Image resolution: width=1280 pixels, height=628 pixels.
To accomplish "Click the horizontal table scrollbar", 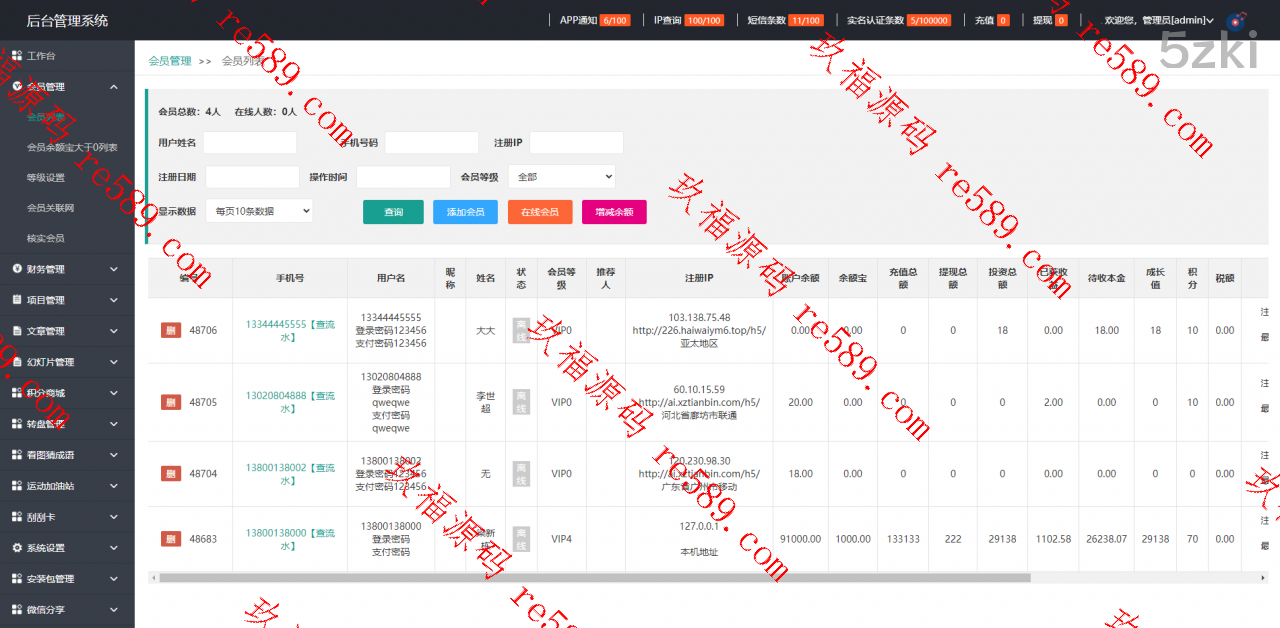I will tap(594, 577).
